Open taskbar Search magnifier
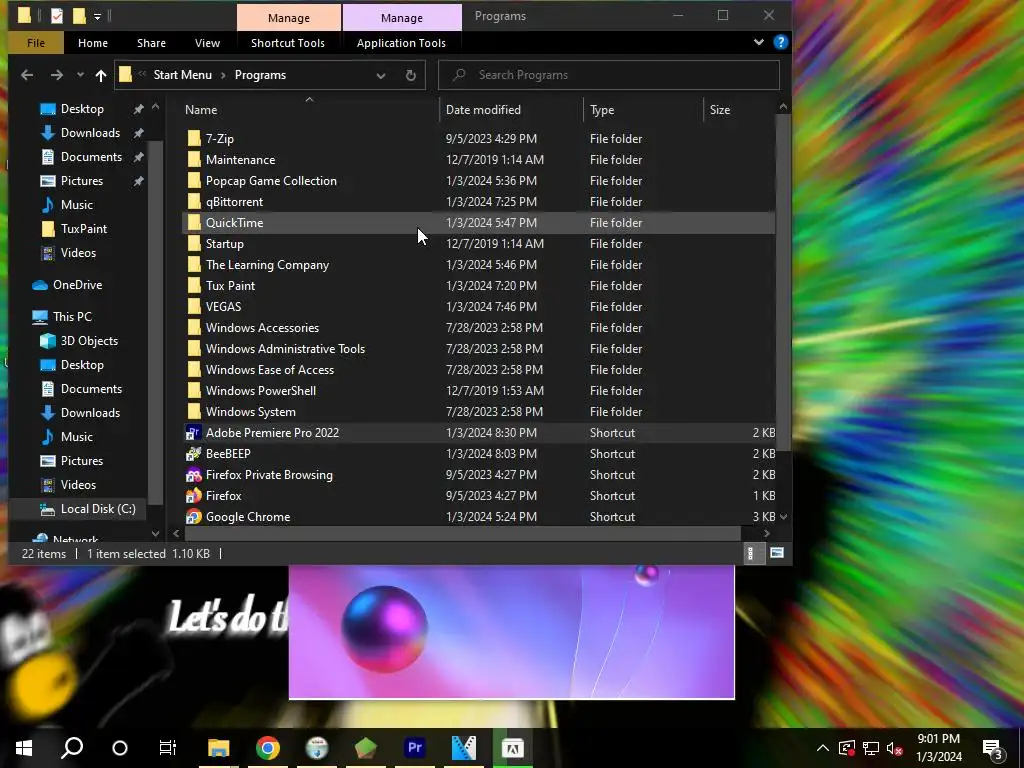The width and height of the screenshot is (1024, 768). tap(72, 747)
